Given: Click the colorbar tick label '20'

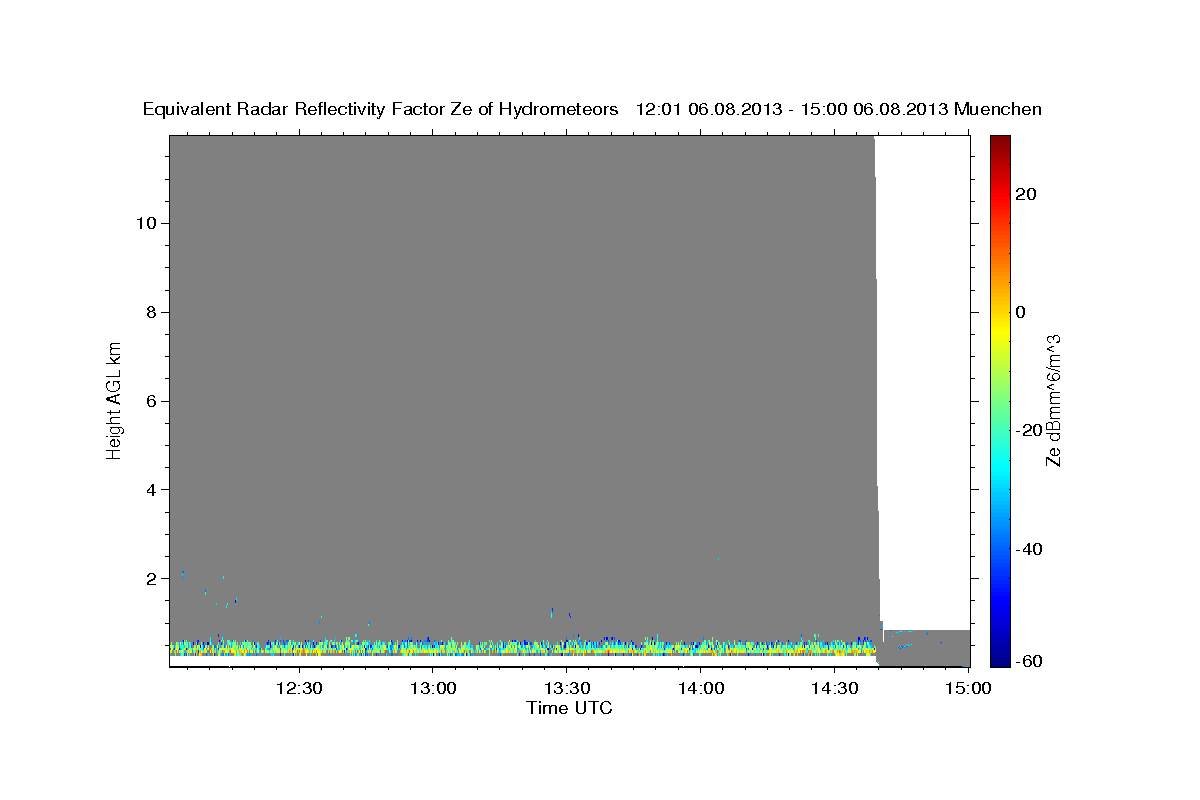Looking at the screenshot, I should [x=1026, y=194].
